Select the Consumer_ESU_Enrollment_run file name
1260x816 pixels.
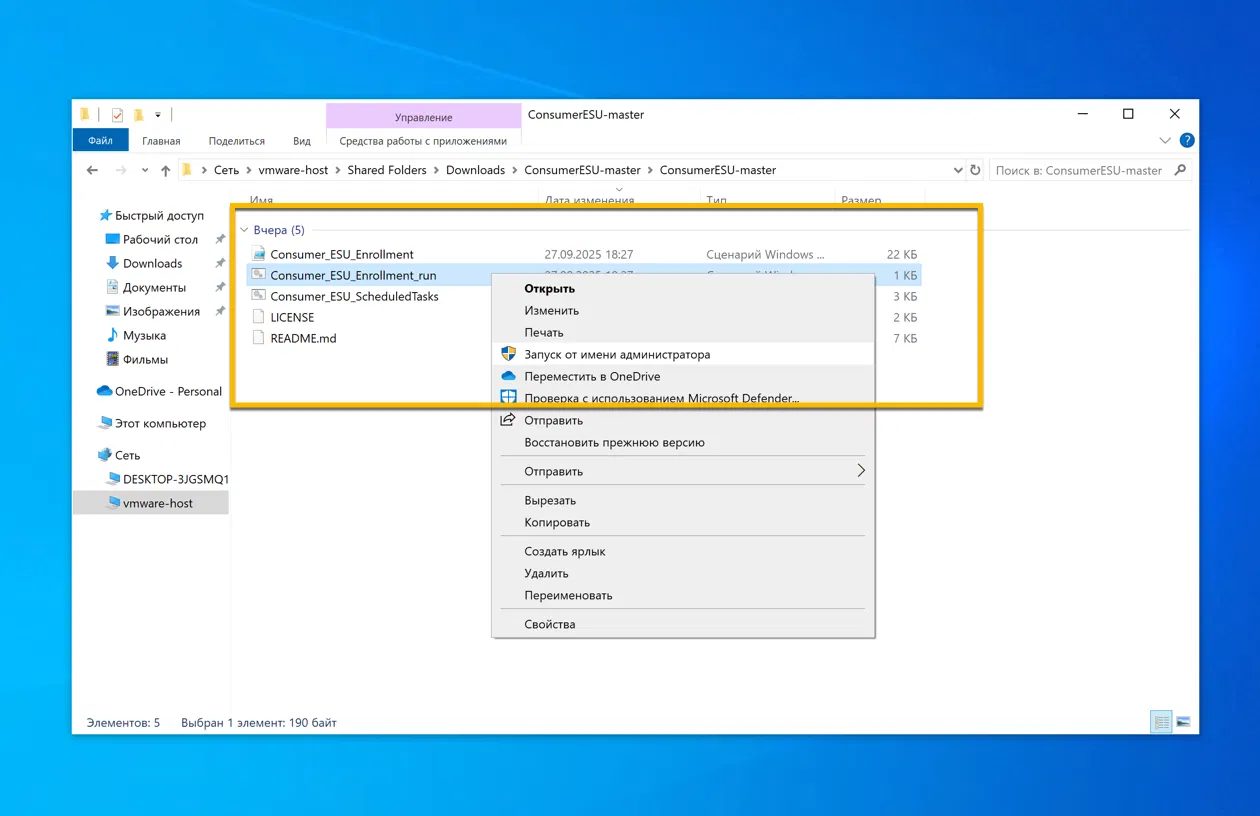(353, 275)
